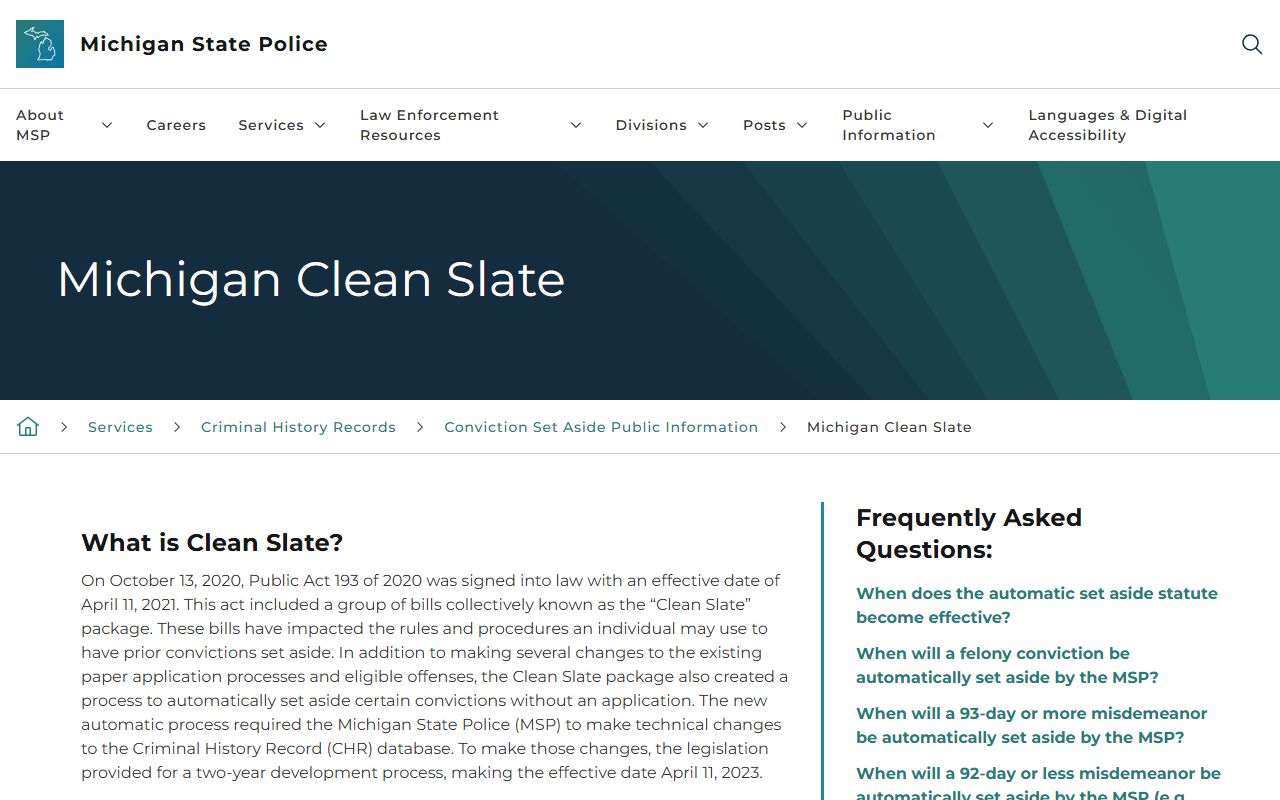Follow the Services breadcrumb link
This screenshot has height=800, width=1280.
pos(120,427)
